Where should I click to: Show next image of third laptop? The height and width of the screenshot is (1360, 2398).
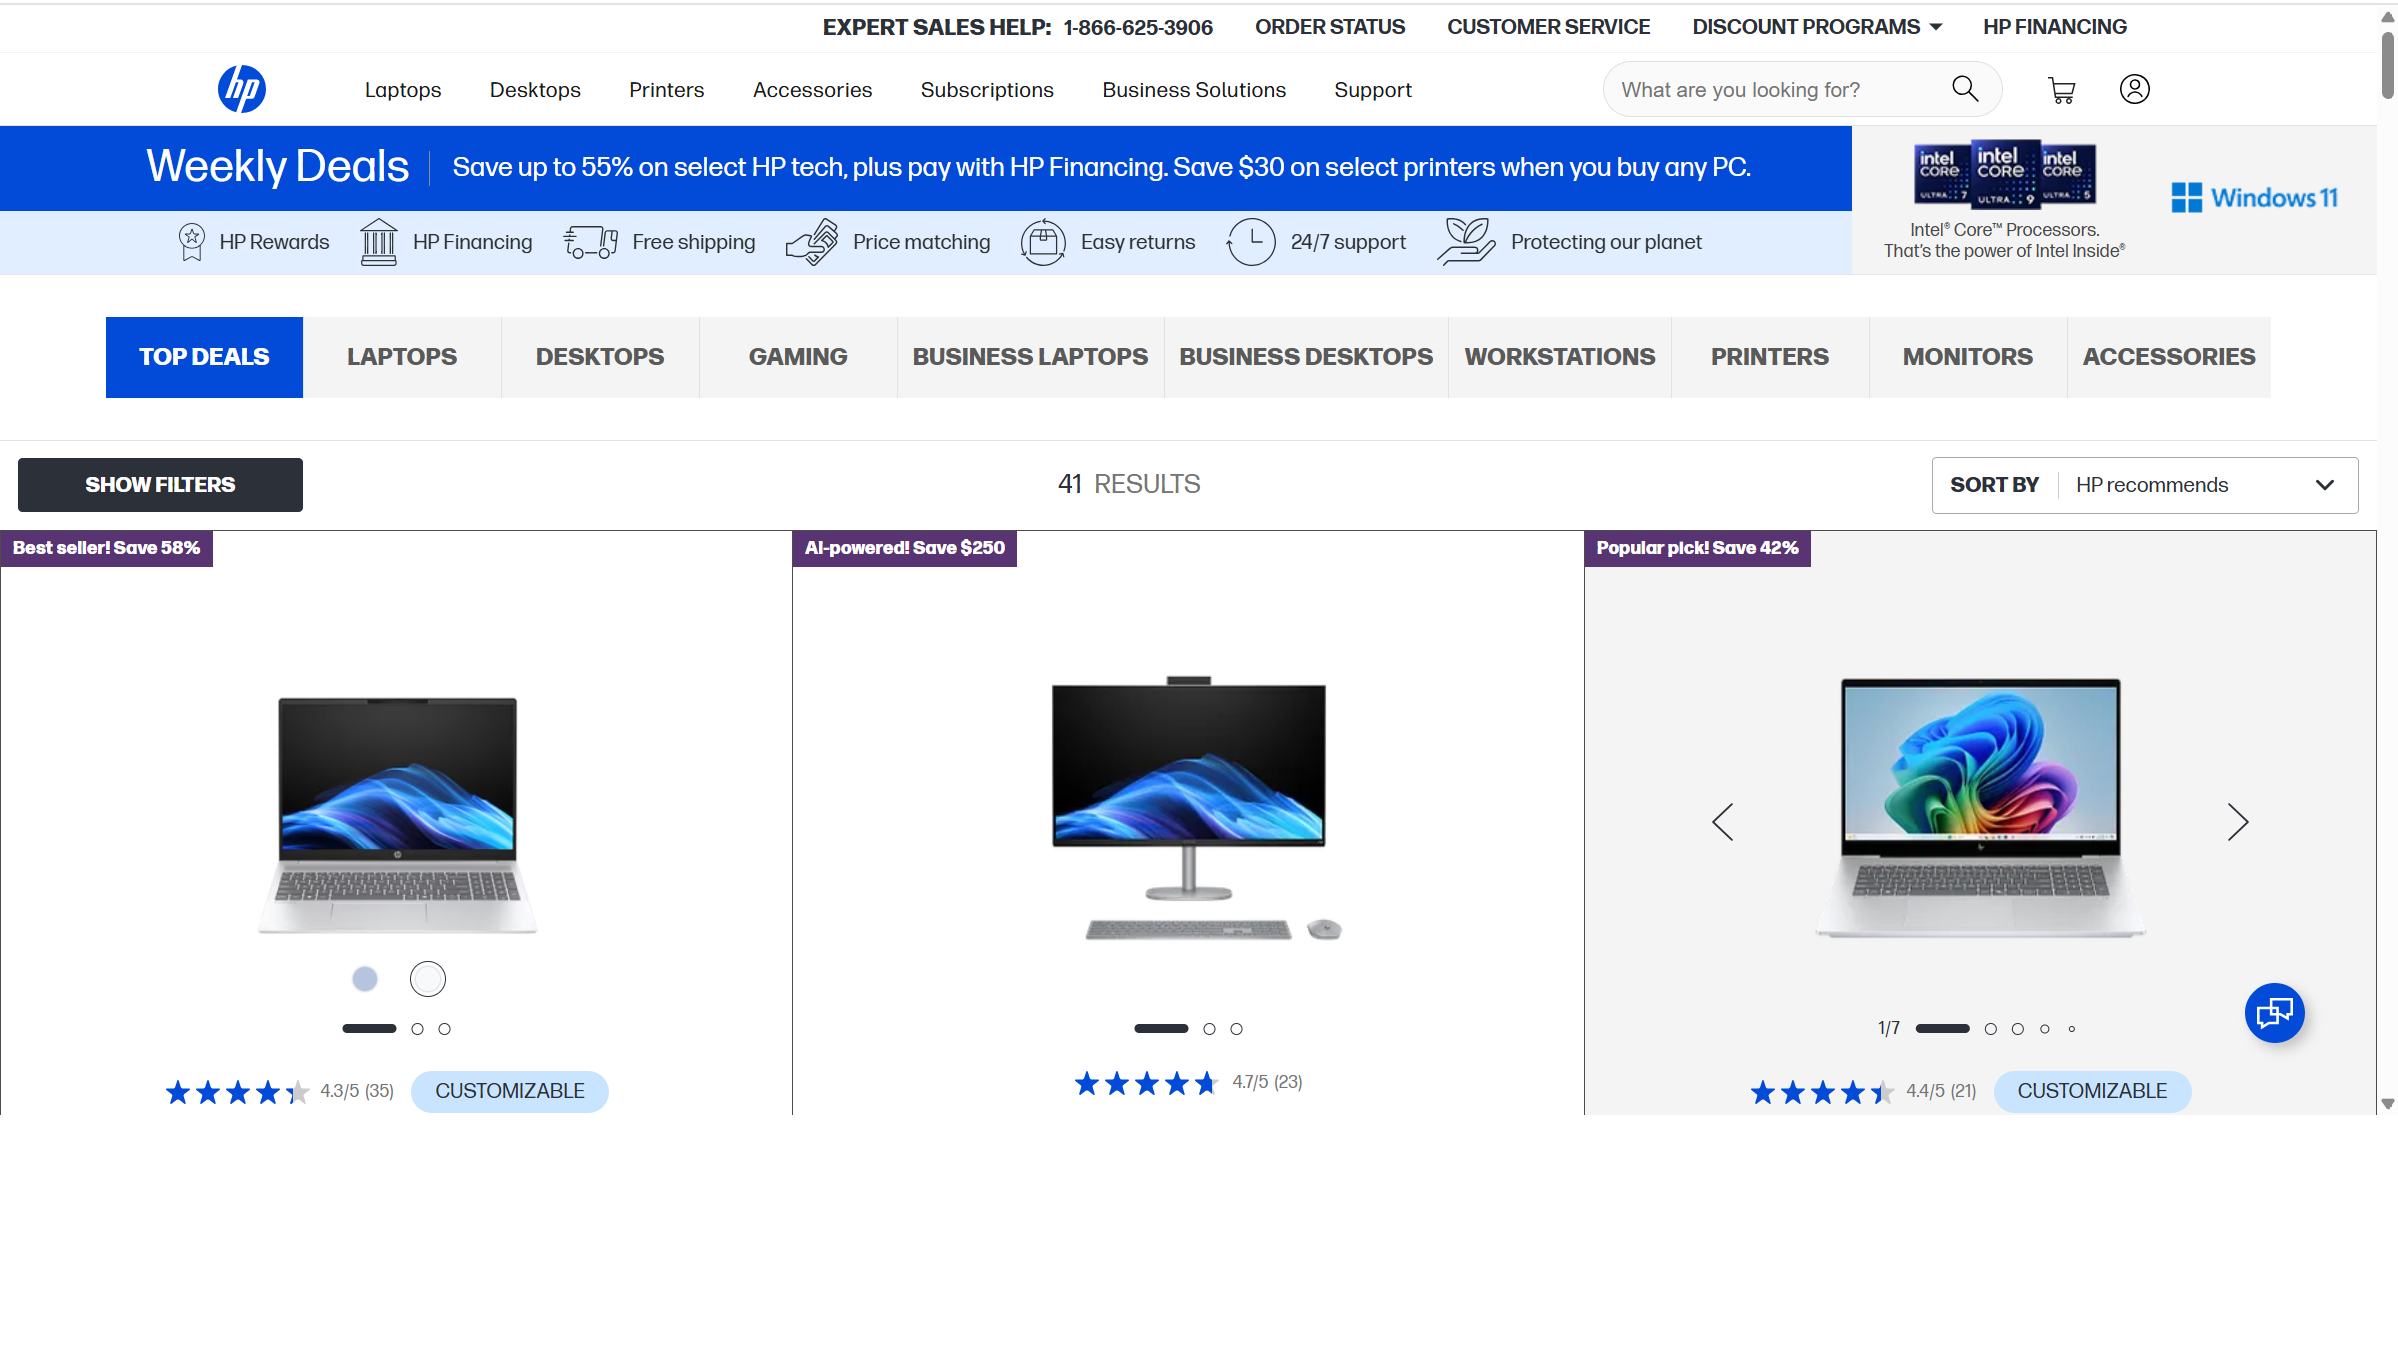pyautogui.click(x=2237, y=822)
